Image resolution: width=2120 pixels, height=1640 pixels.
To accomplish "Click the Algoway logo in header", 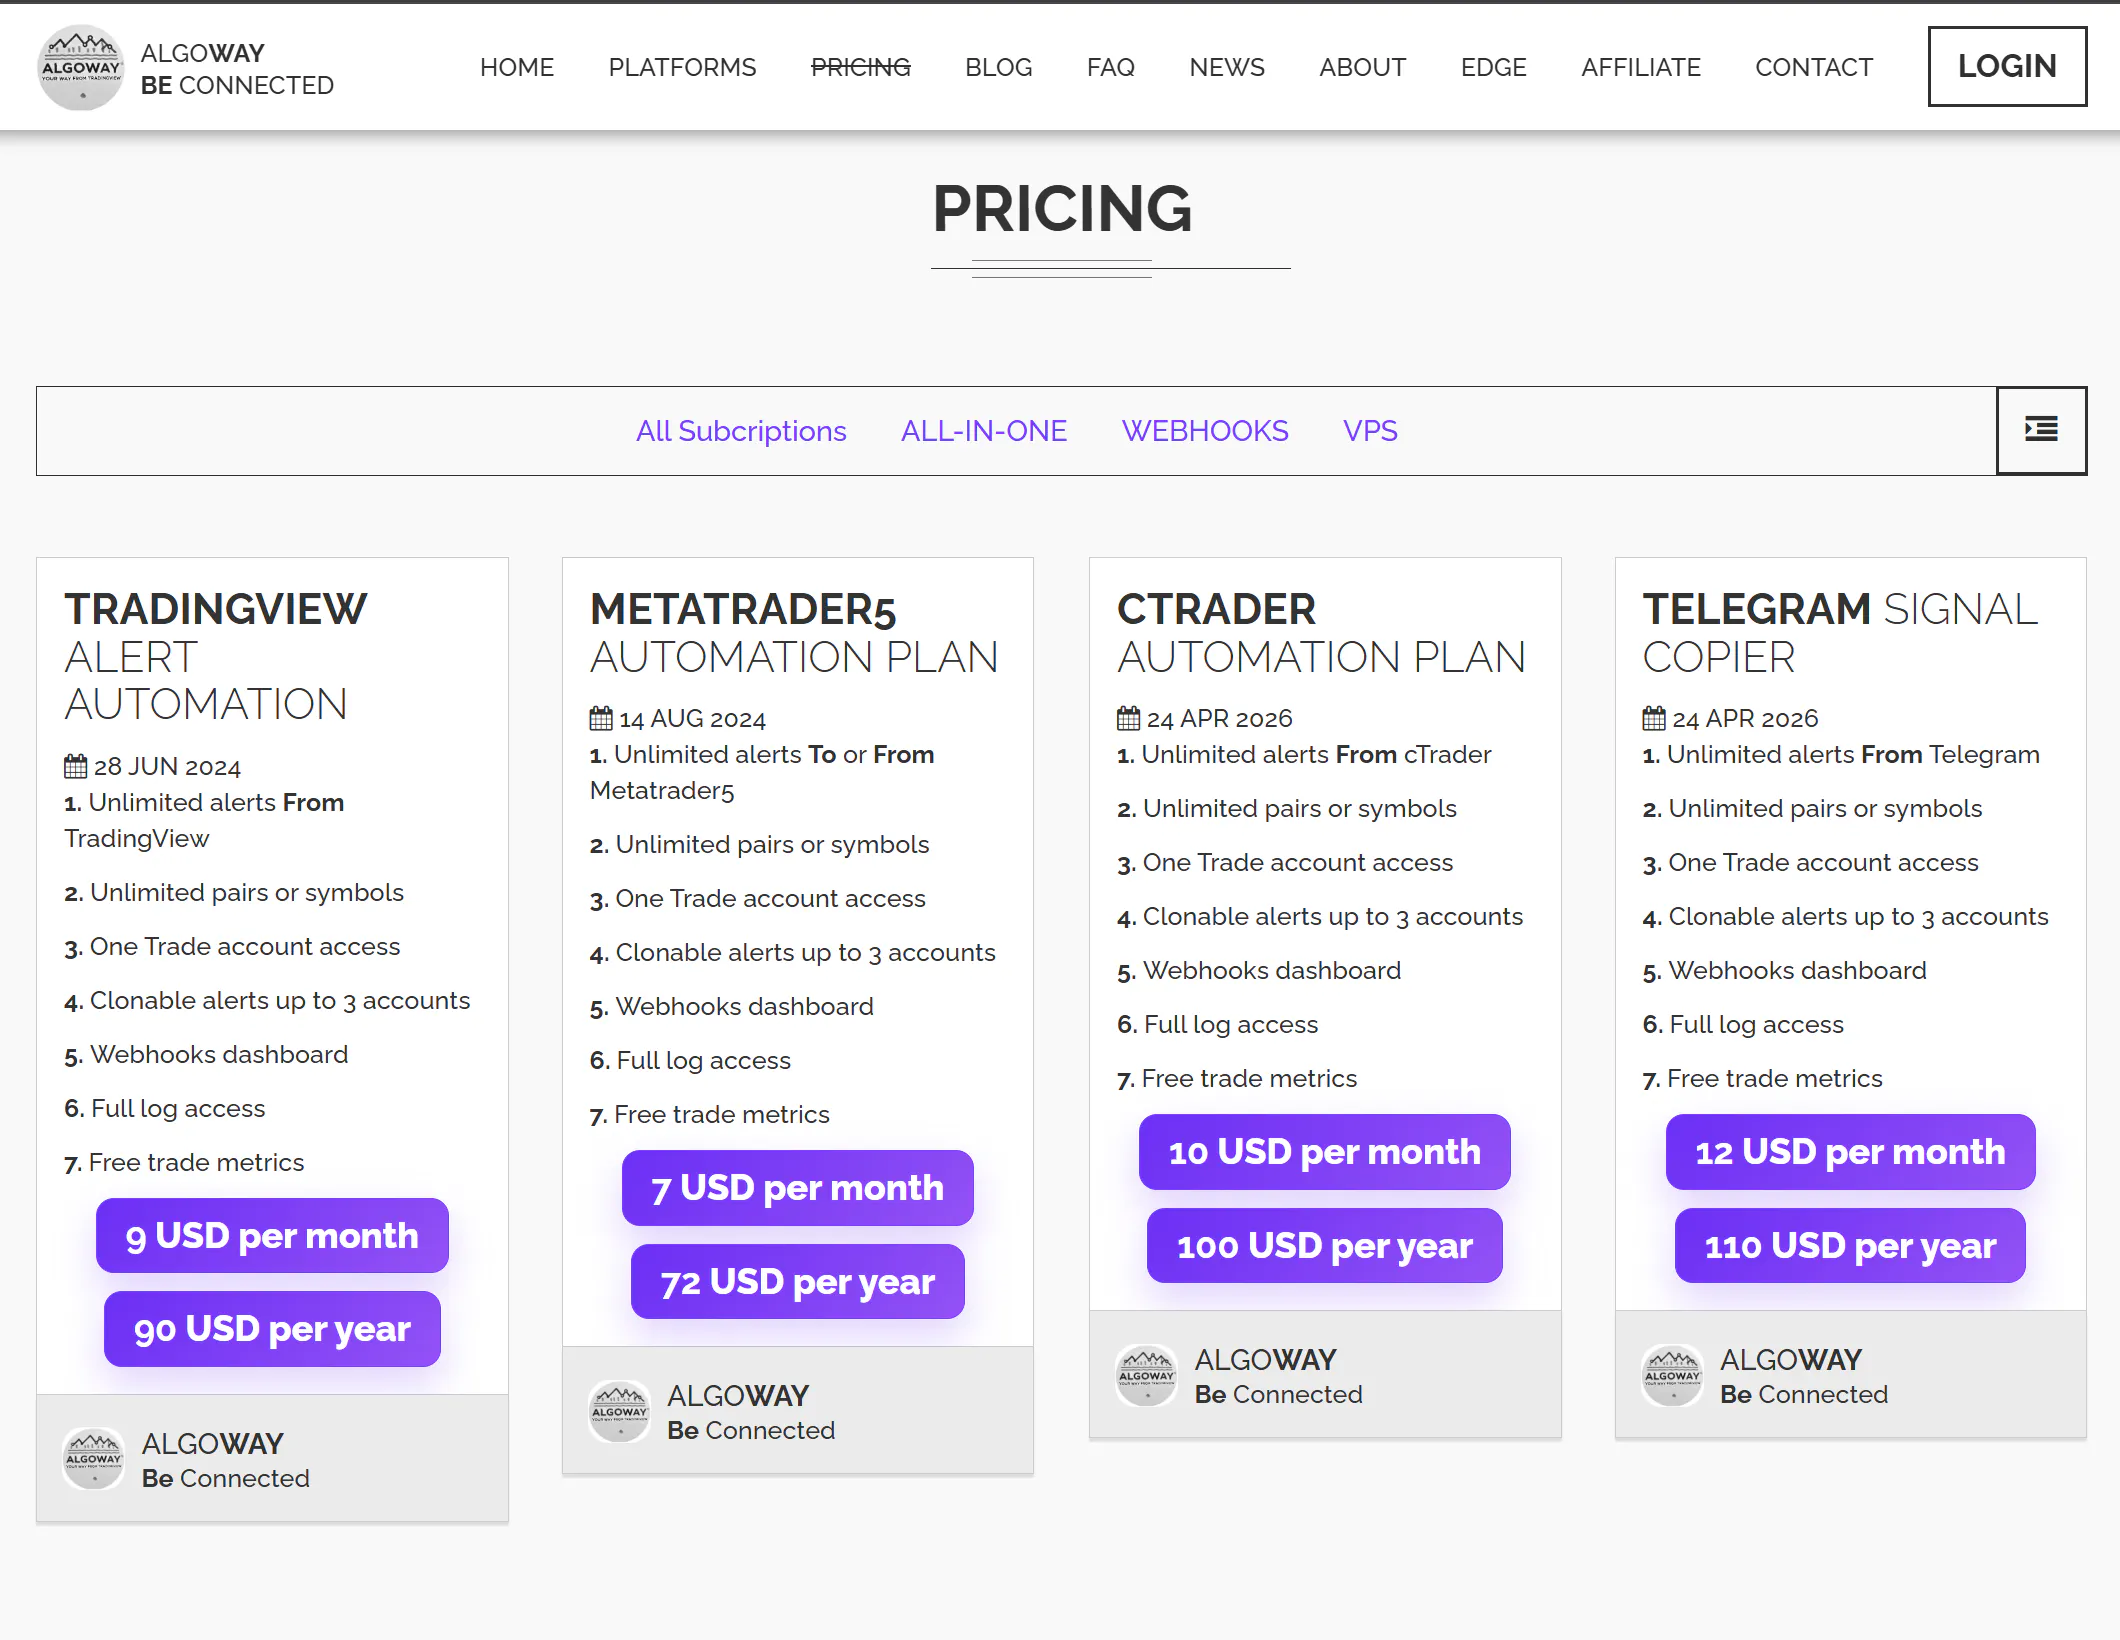I will [81, 67].
